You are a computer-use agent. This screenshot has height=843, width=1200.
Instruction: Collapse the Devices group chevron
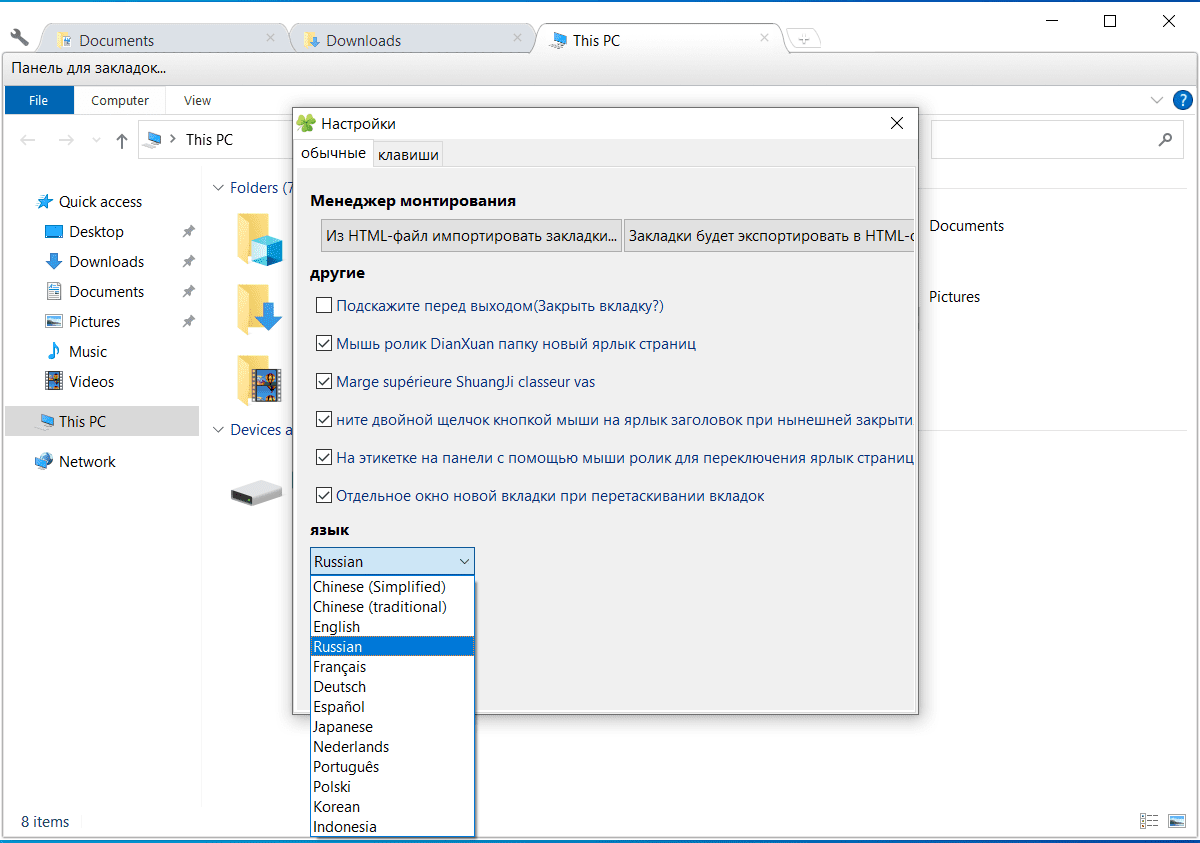[218, 430]
